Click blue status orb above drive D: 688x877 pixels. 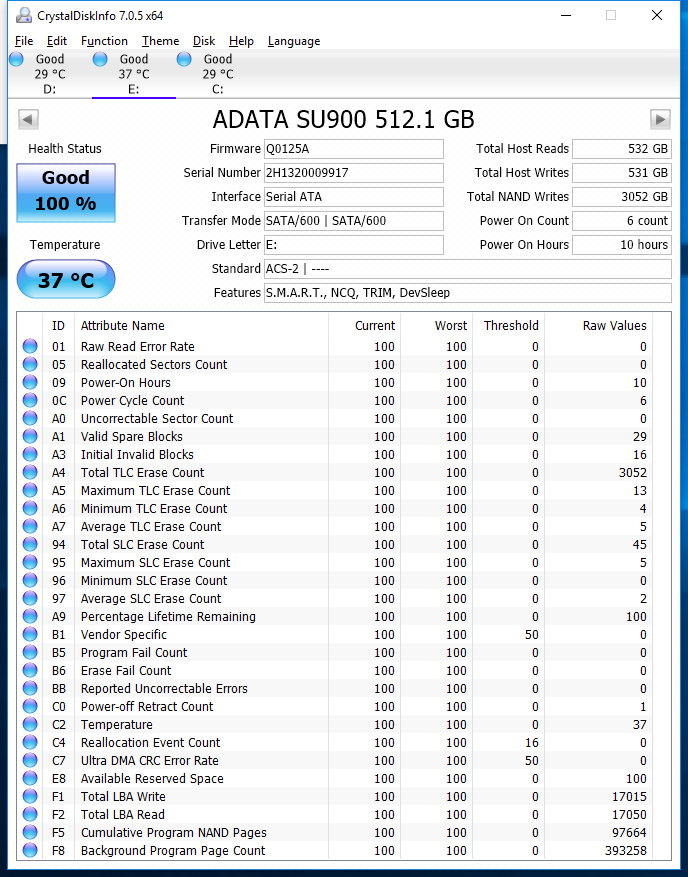pos(16,60)
